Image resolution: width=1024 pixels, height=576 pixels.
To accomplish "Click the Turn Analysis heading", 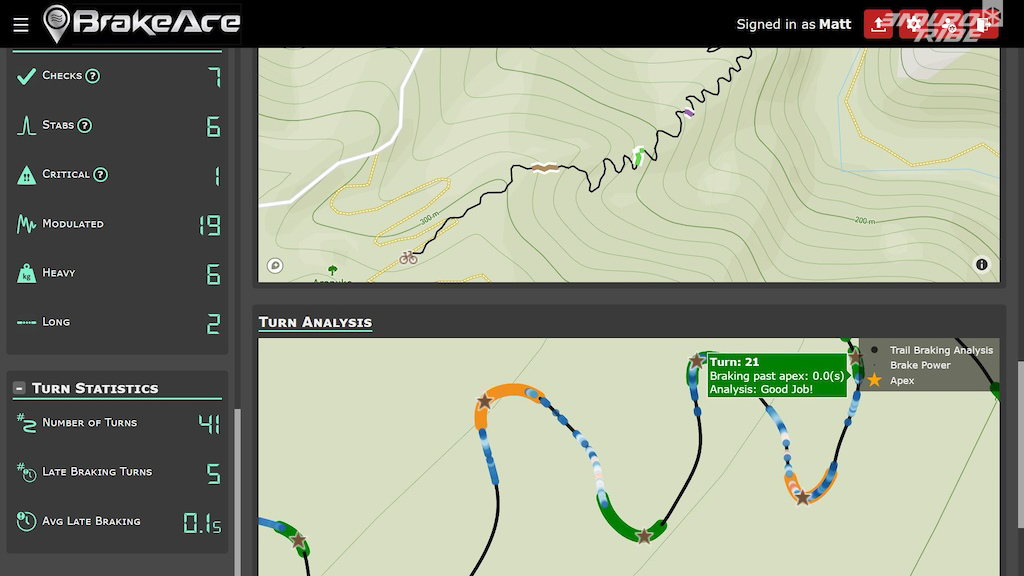I will [315, 322].
